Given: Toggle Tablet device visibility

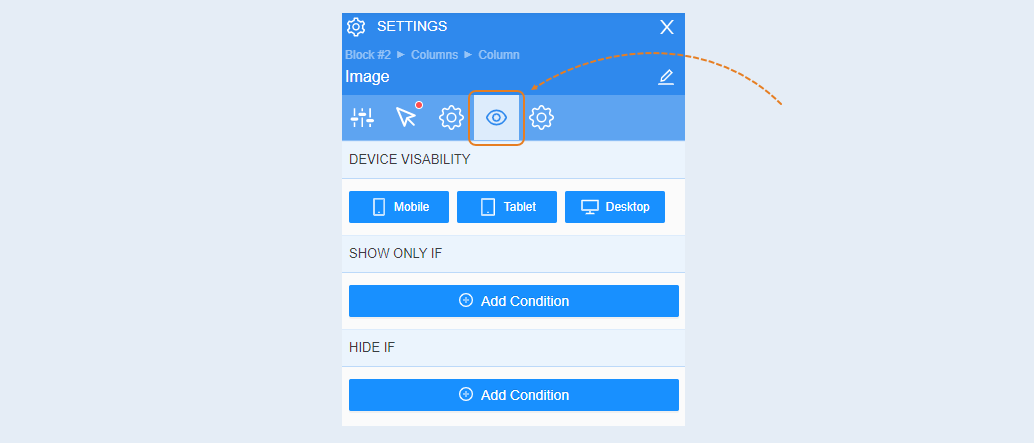Looking at the screenshot, I should pyautogui.click(x=507, y=207).
